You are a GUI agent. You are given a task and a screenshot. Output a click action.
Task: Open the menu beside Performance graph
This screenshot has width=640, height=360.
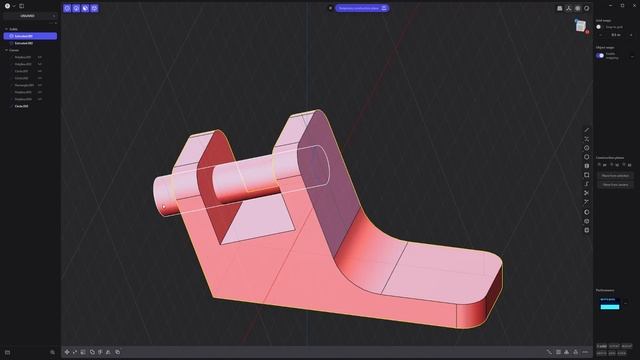pos(626,303)
